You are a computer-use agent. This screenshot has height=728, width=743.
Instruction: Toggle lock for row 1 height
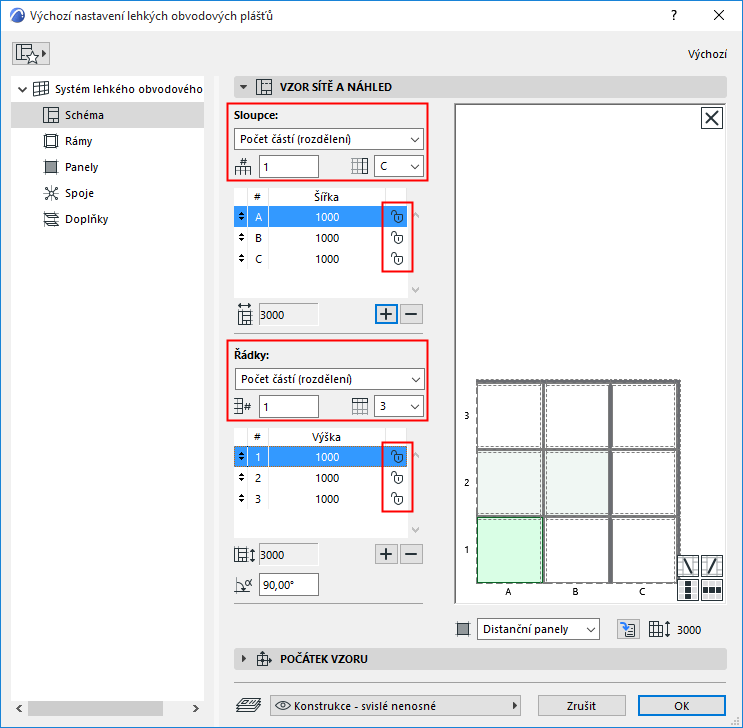click(397, 456)
